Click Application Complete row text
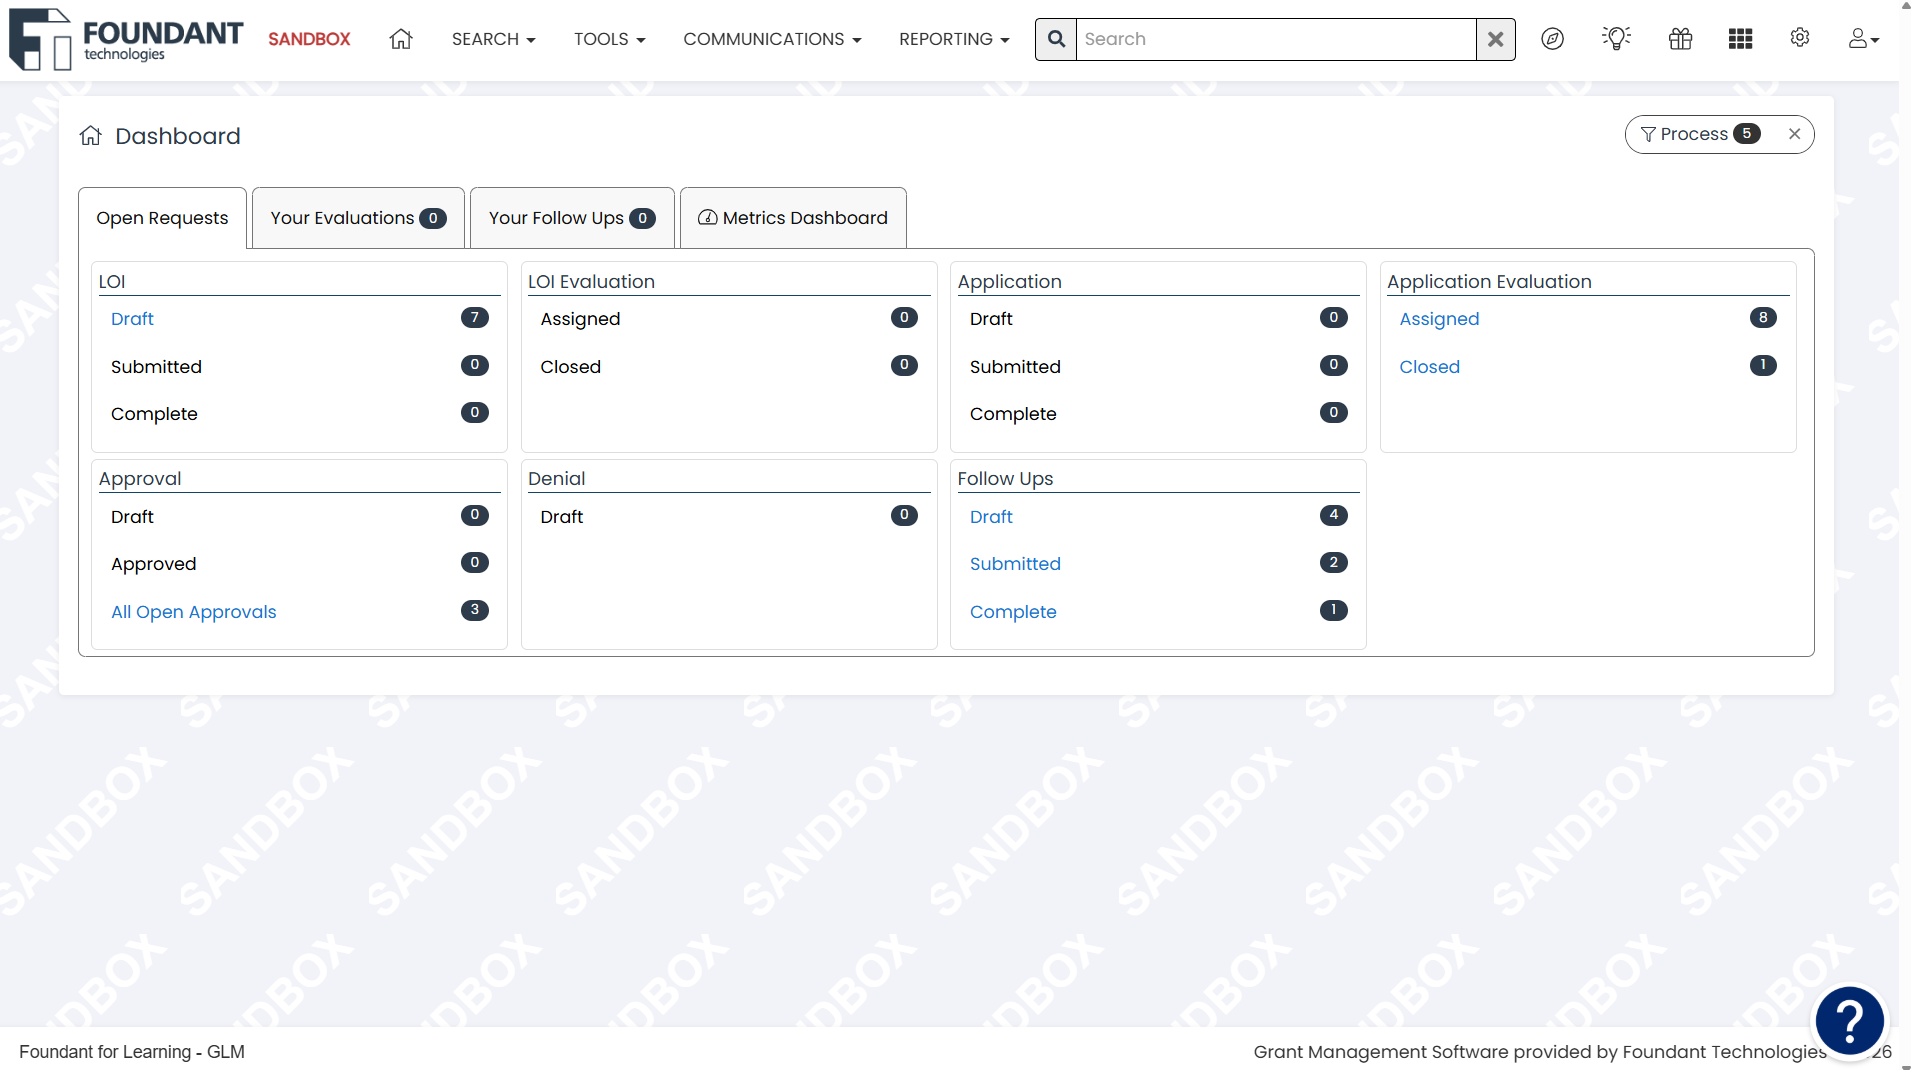Screen dimensions: 1911x1070 pos(1013,414)
